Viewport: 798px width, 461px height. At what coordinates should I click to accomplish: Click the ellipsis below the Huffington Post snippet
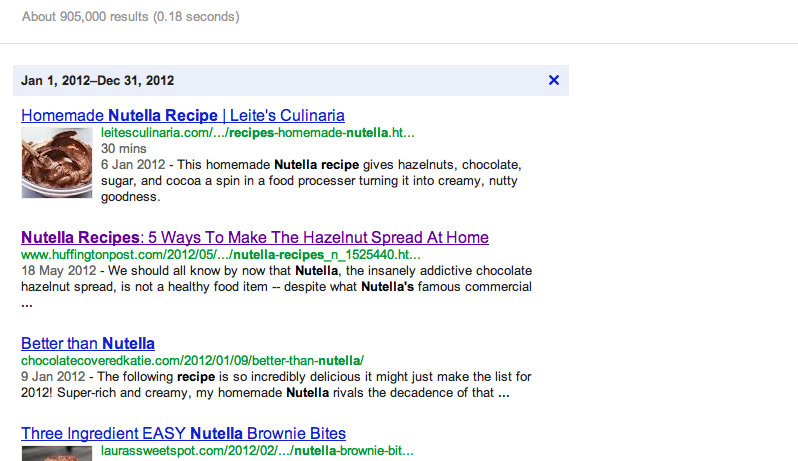[26, 302]
